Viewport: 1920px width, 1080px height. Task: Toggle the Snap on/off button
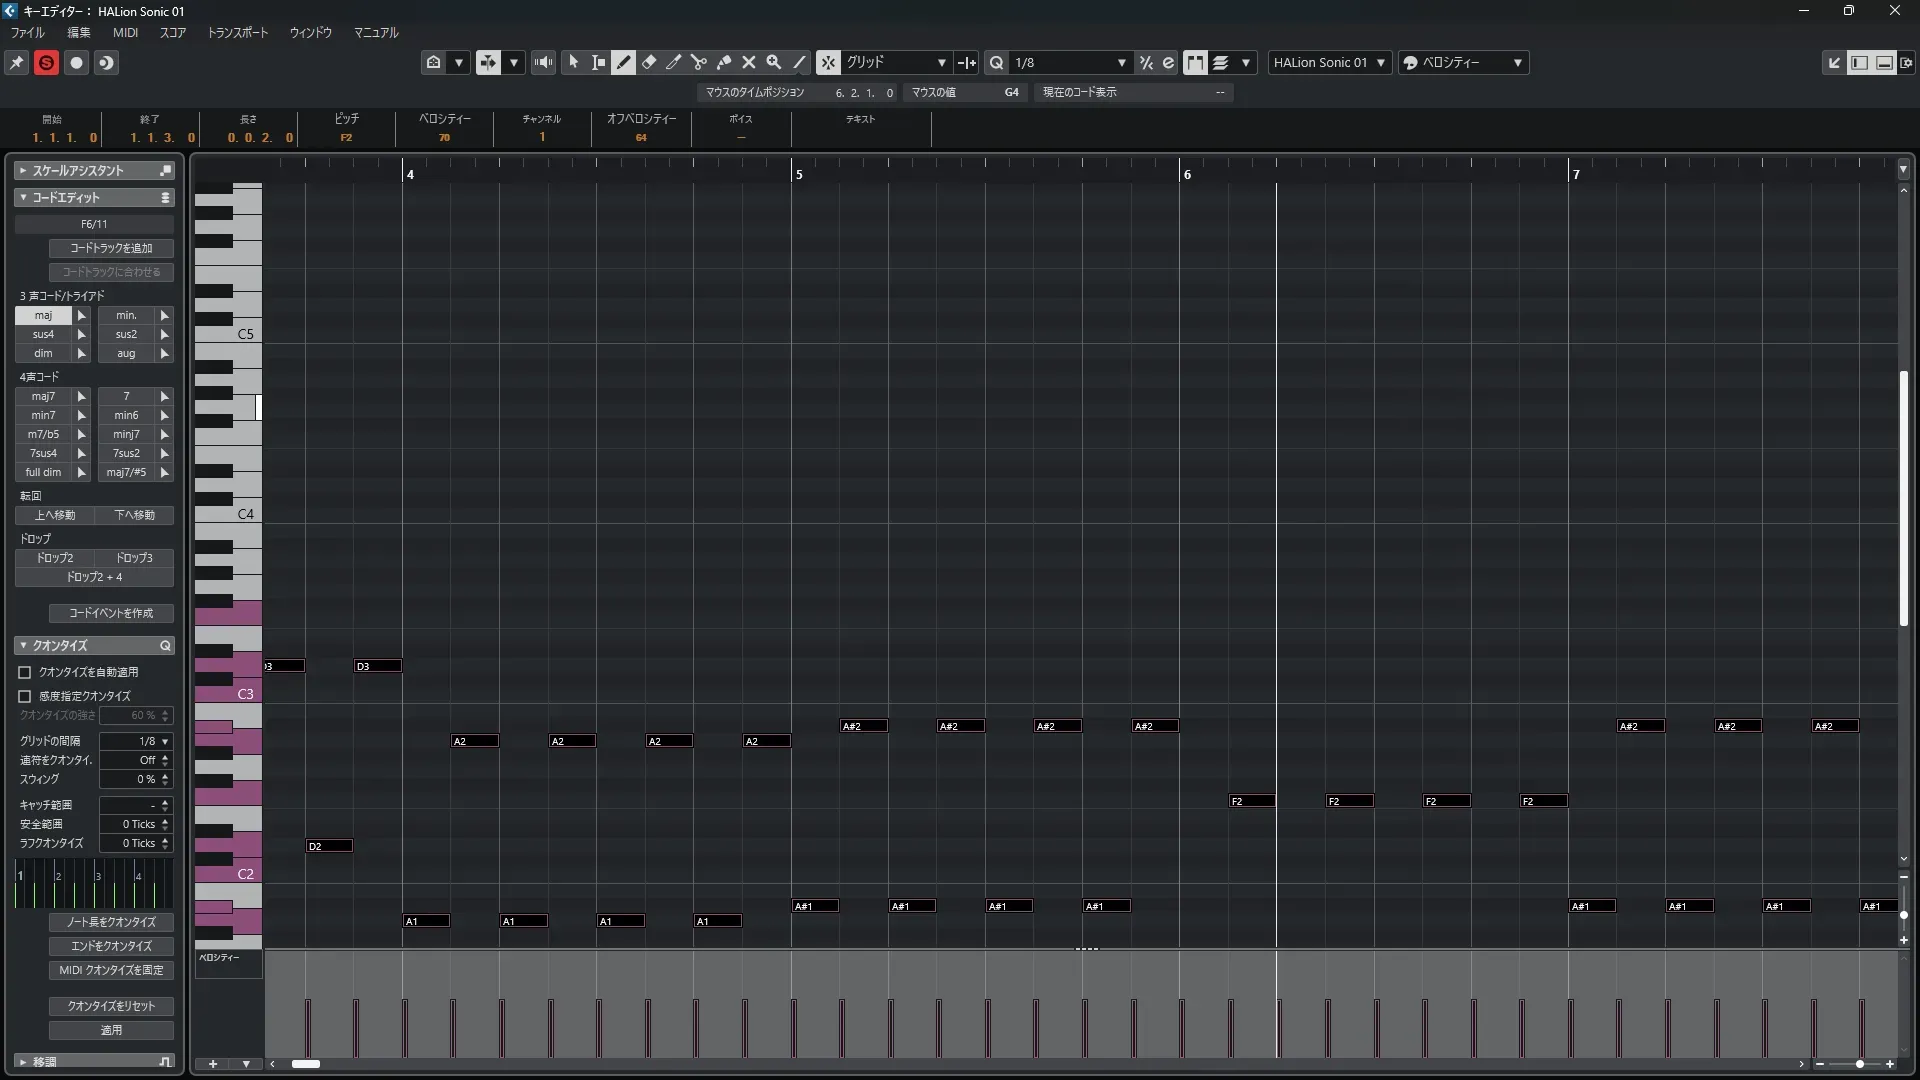point(828,62)
